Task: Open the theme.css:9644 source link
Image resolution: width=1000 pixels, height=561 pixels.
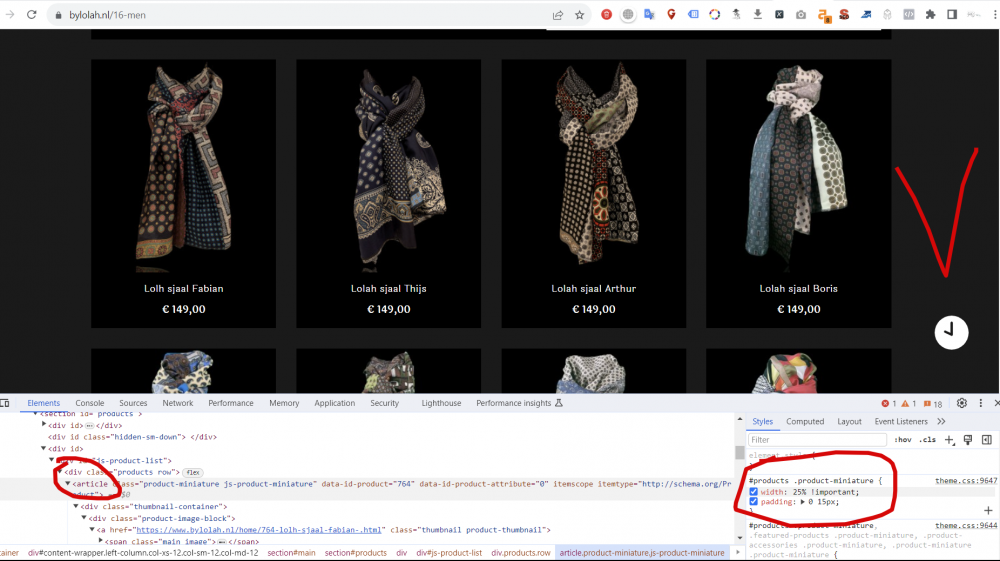Action: (x=966, y=525)
